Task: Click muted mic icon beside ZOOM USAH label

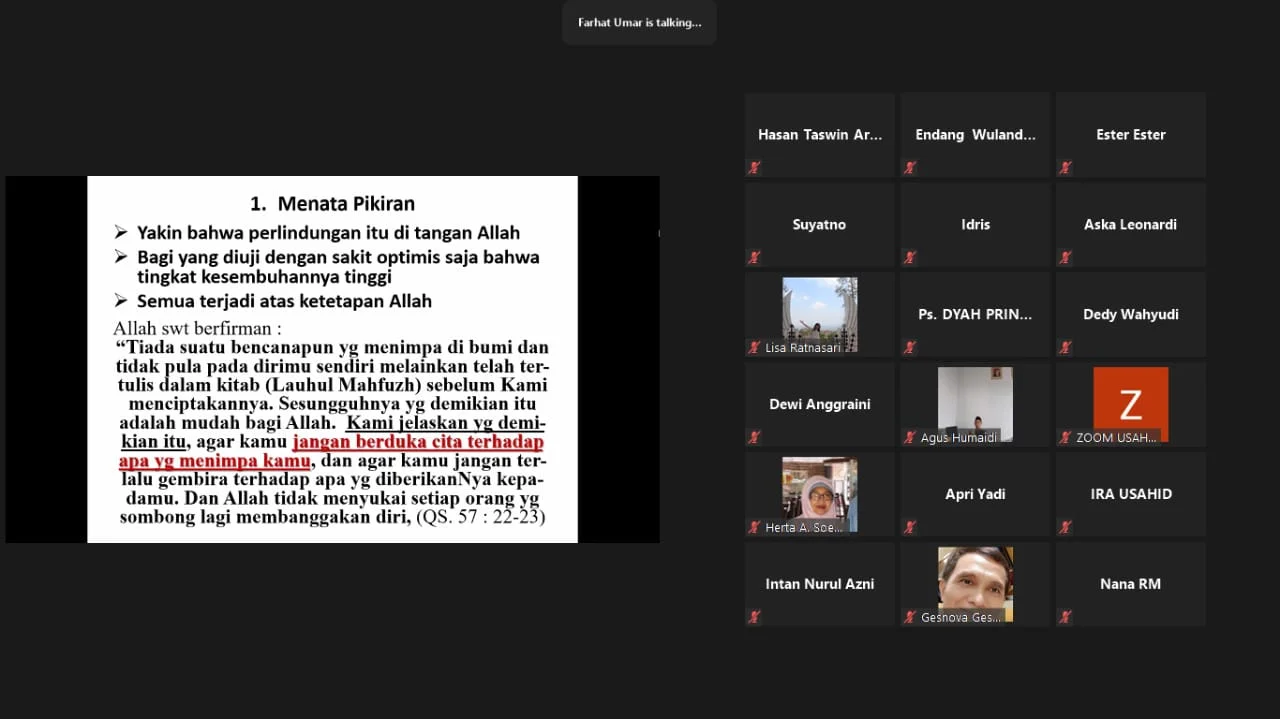Action: coord(1066,438)
